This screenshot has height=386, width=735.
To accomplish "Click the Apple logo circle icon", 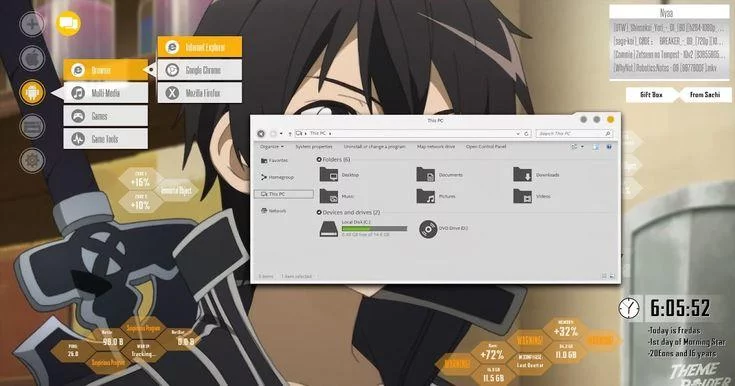I will (32, 59).
